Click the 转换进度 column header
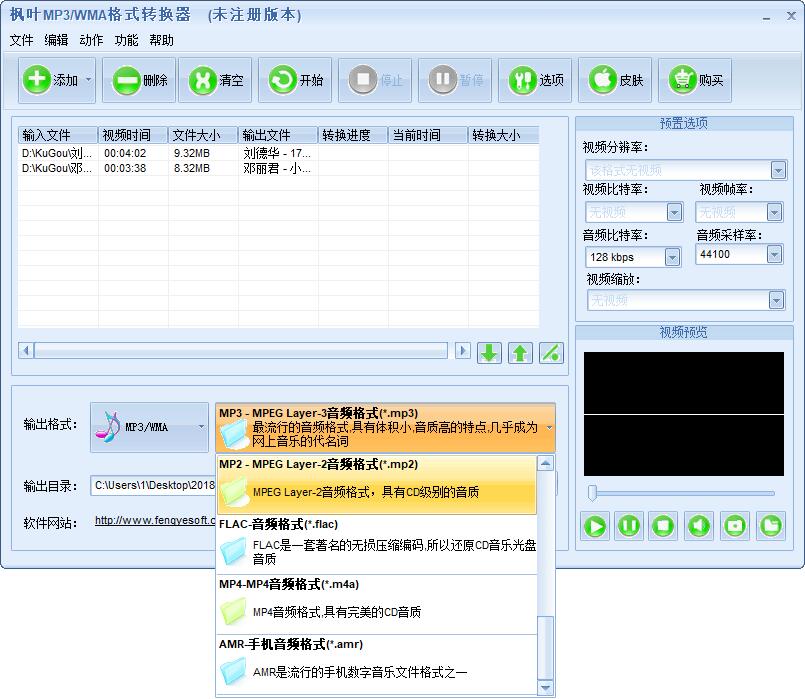 (353, 135)
